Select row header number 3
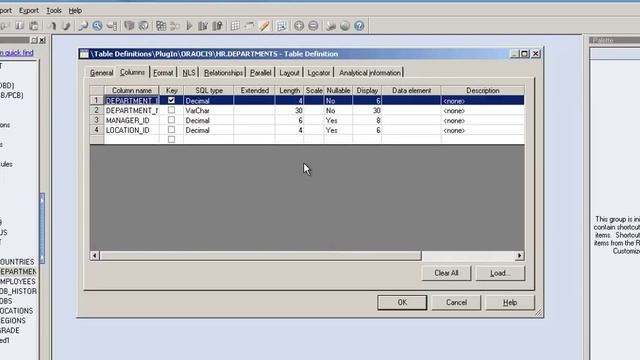This screenshot has height=360, width=640. point(97,120)
